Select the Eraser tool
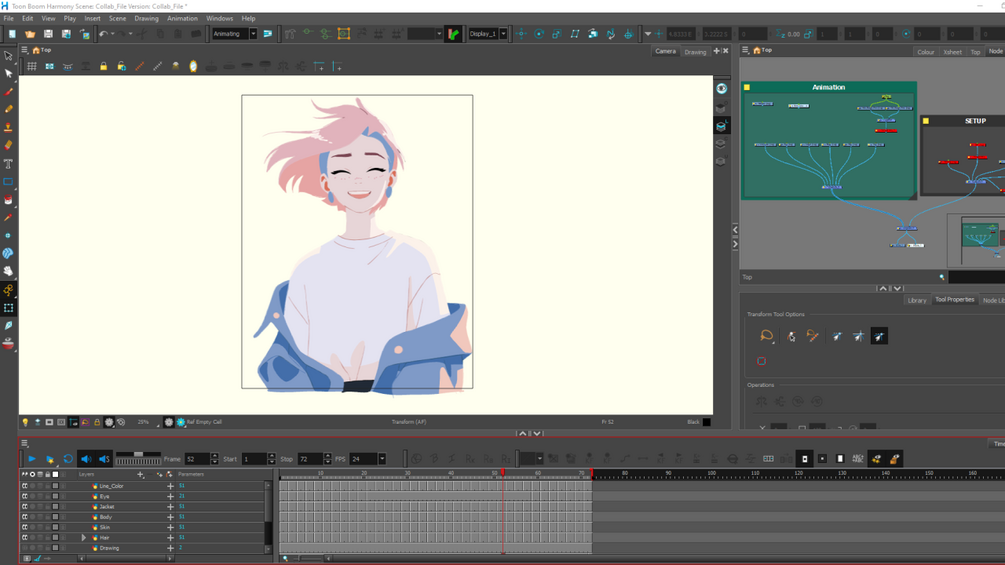The height and width of the screenshot is (565, 1005). click(8, 145)
